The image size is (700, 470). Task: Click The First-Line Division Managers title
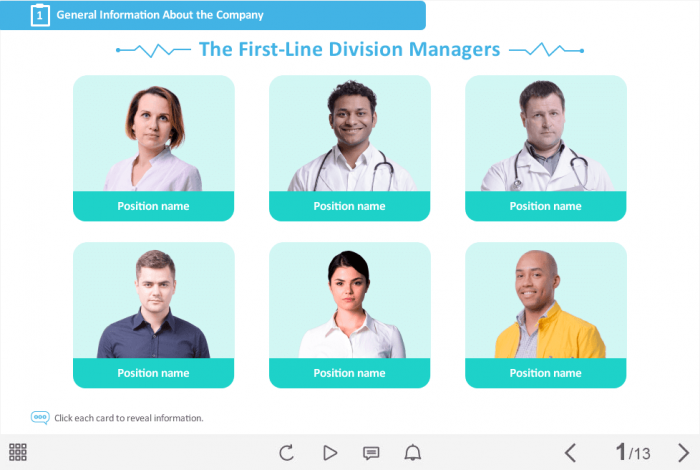(x=350, y=50)
